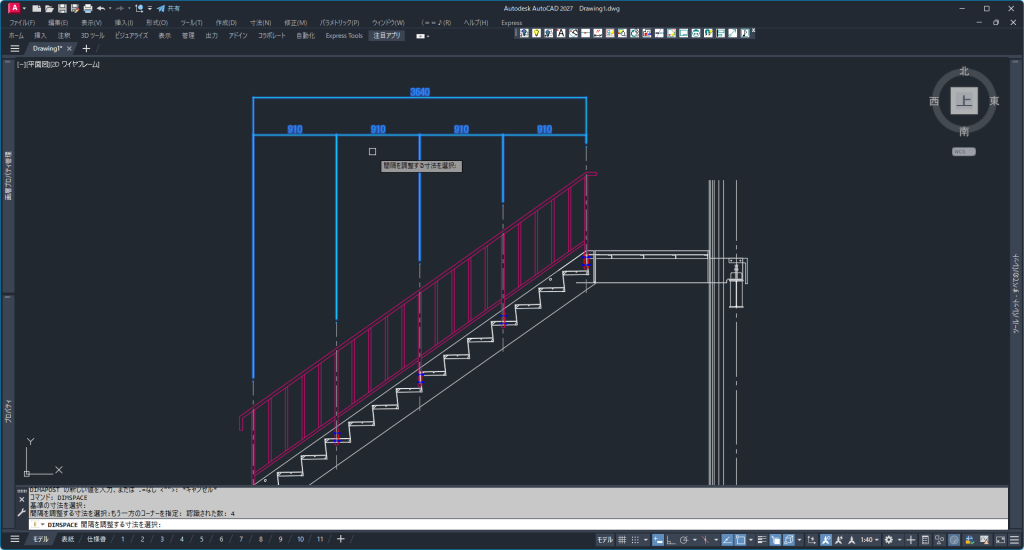
Task: Click the new drawing tab plus button
Action: click(x=86, y=48)
